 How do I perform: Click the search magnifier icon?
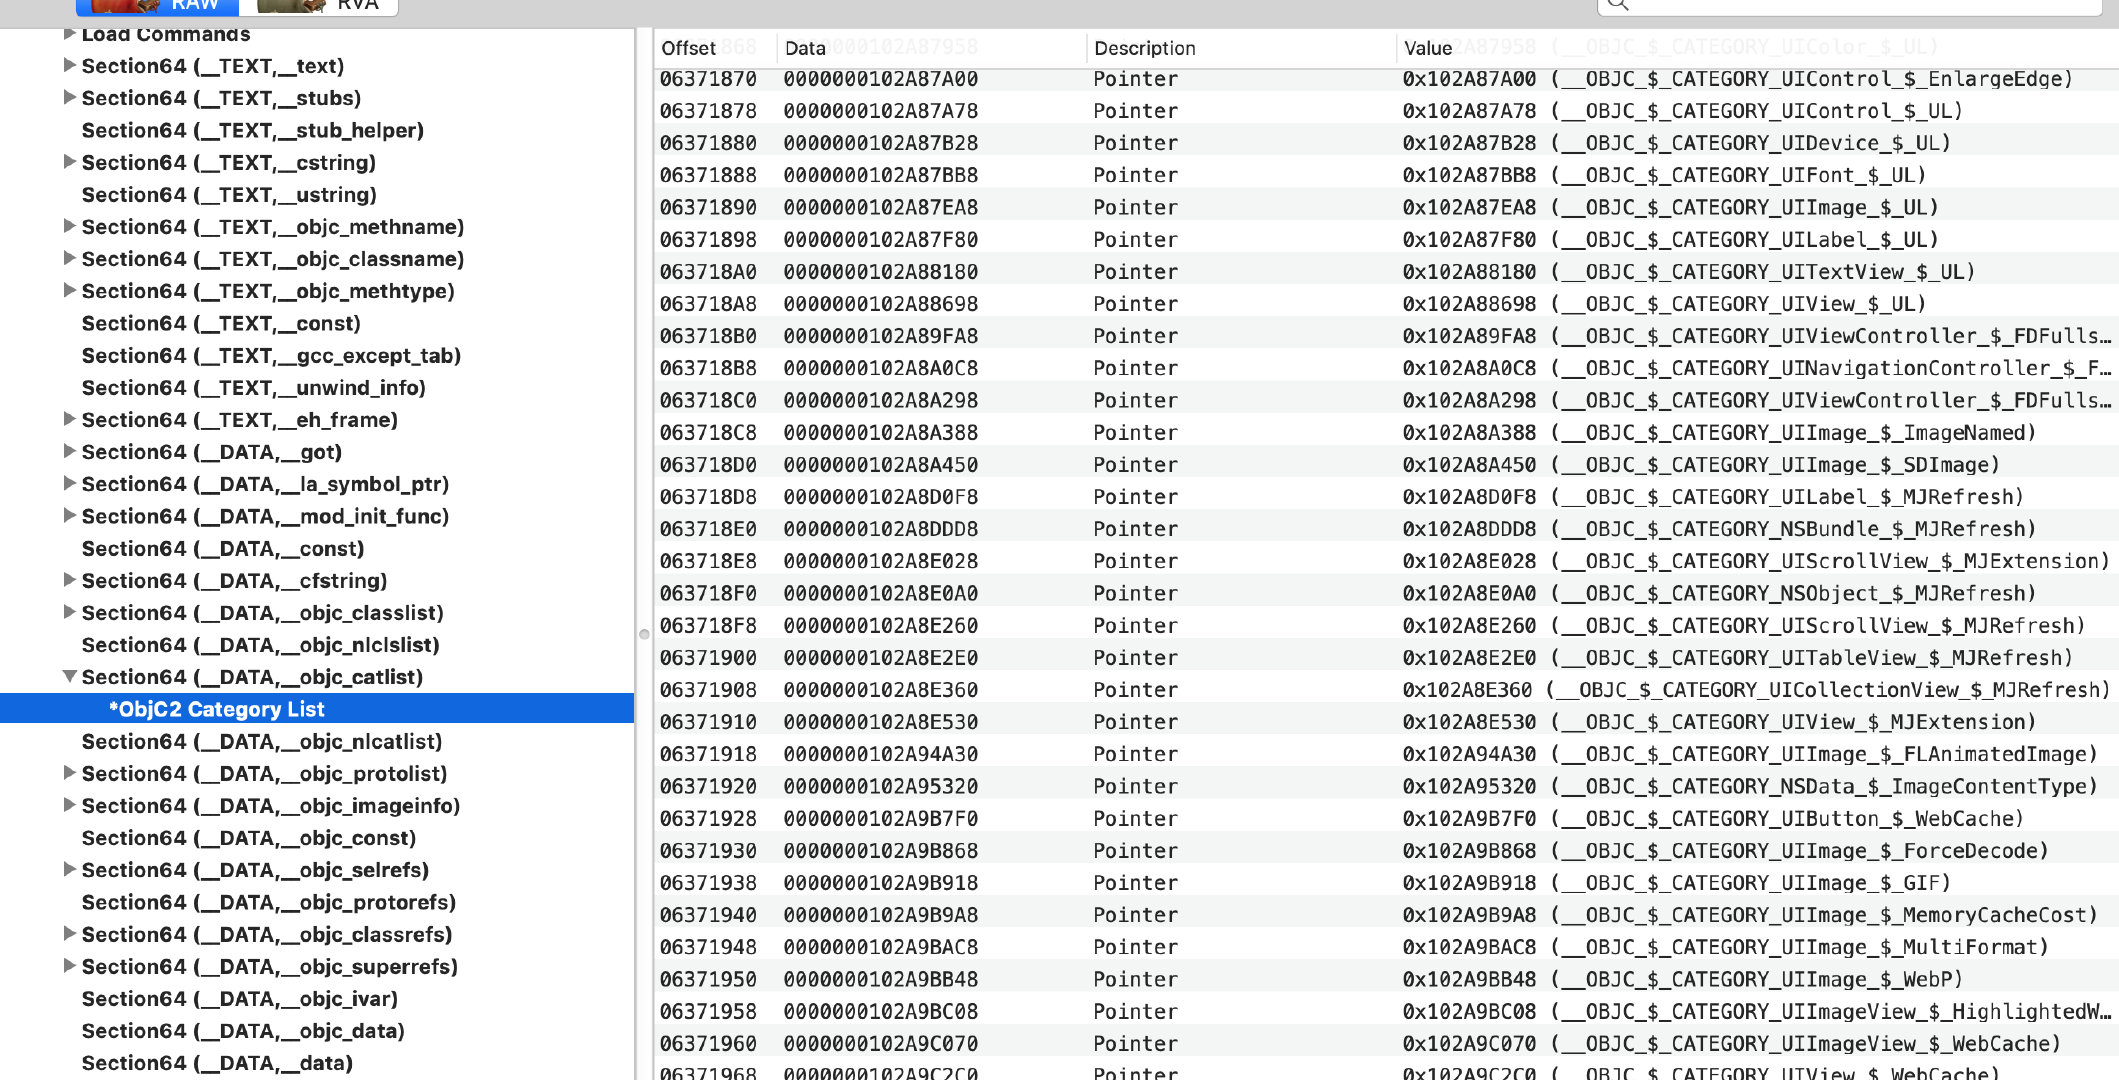pos(1618,5)
